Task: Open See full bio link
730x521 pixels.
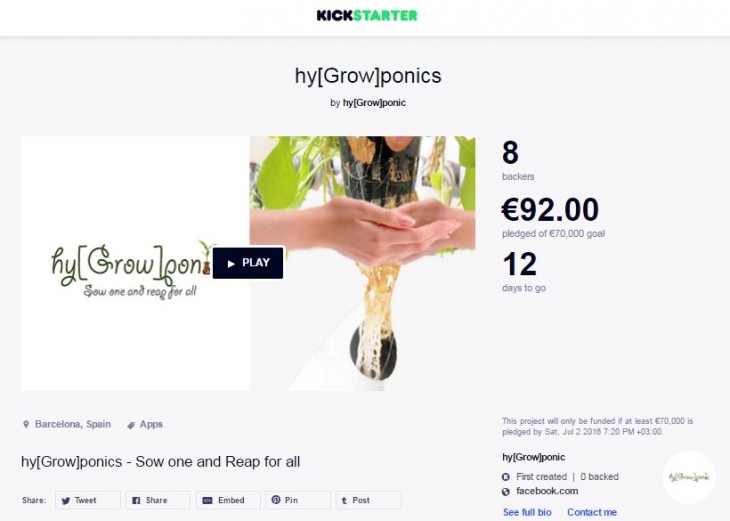Action: [x=527, y=512]
